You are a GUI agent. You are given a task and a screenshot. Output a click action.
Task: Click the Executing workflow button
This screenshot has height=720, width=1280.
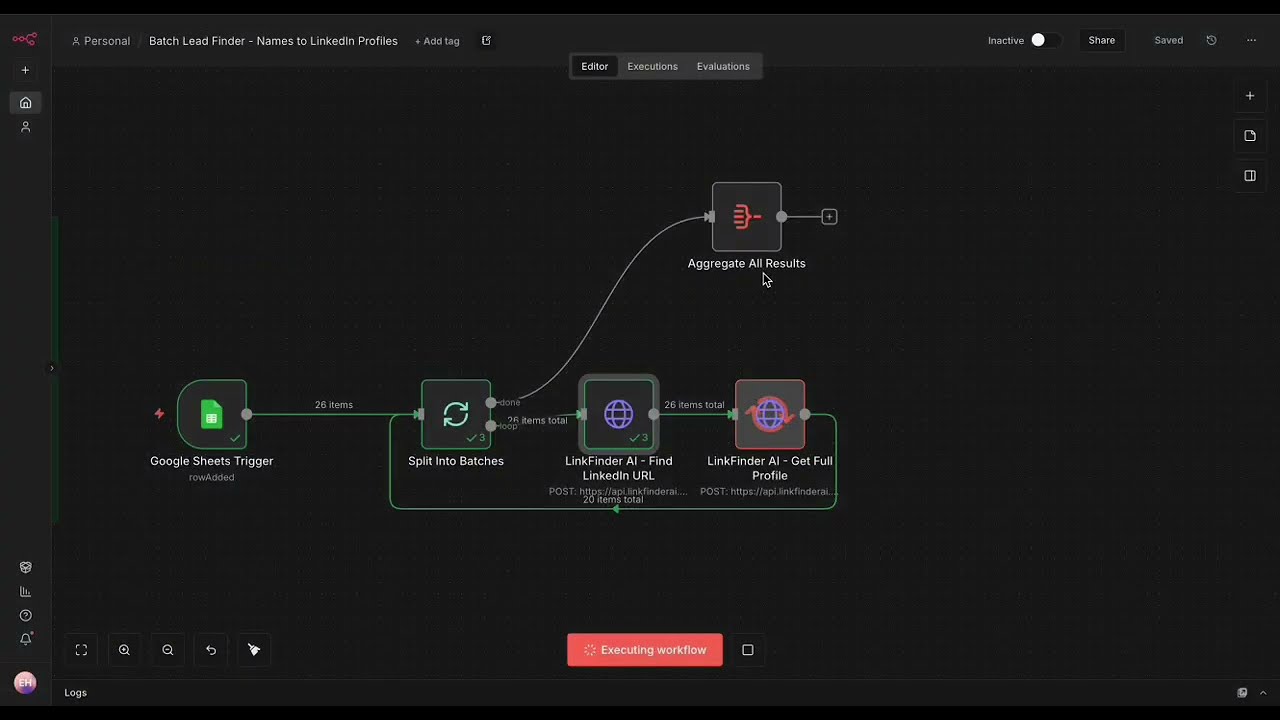tap(645, 650)
